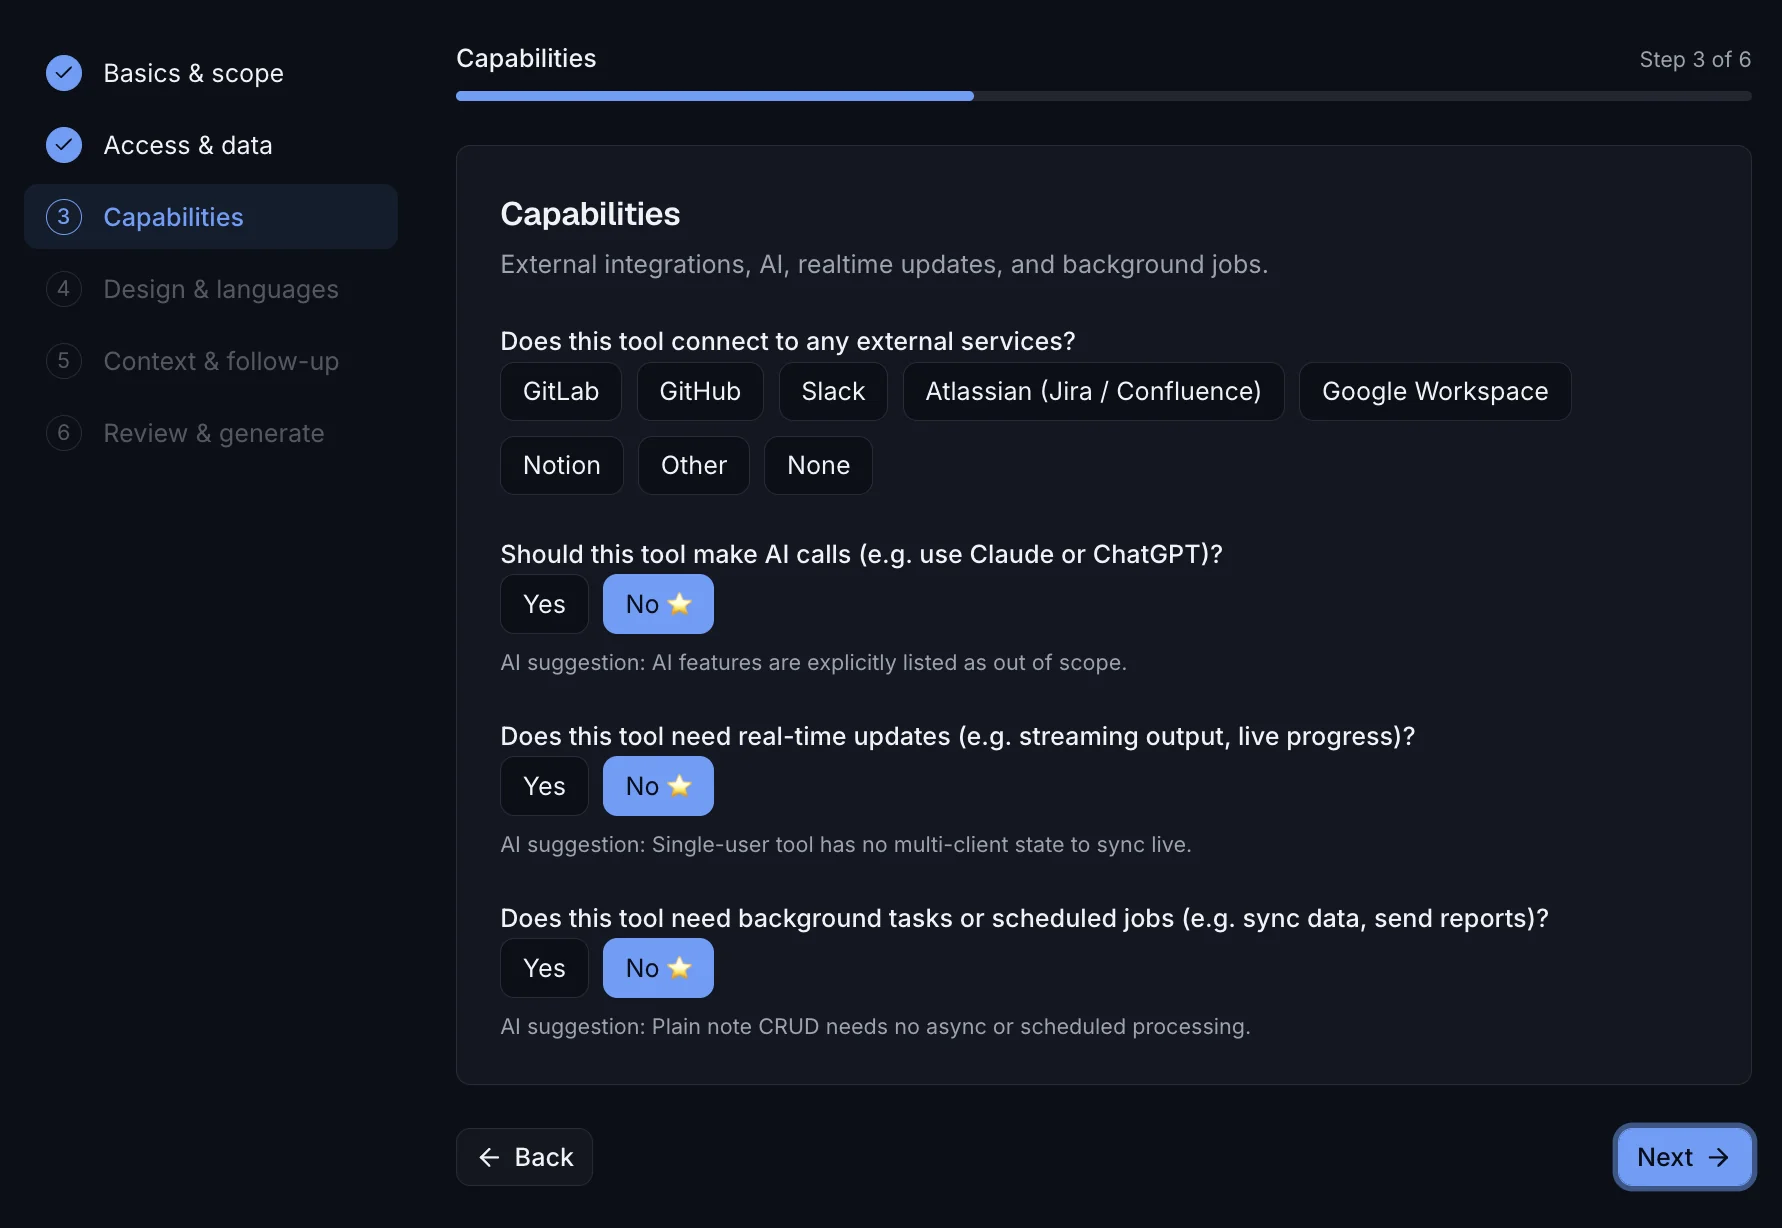Choose No for real-time updates

click(x=658, y=786)
